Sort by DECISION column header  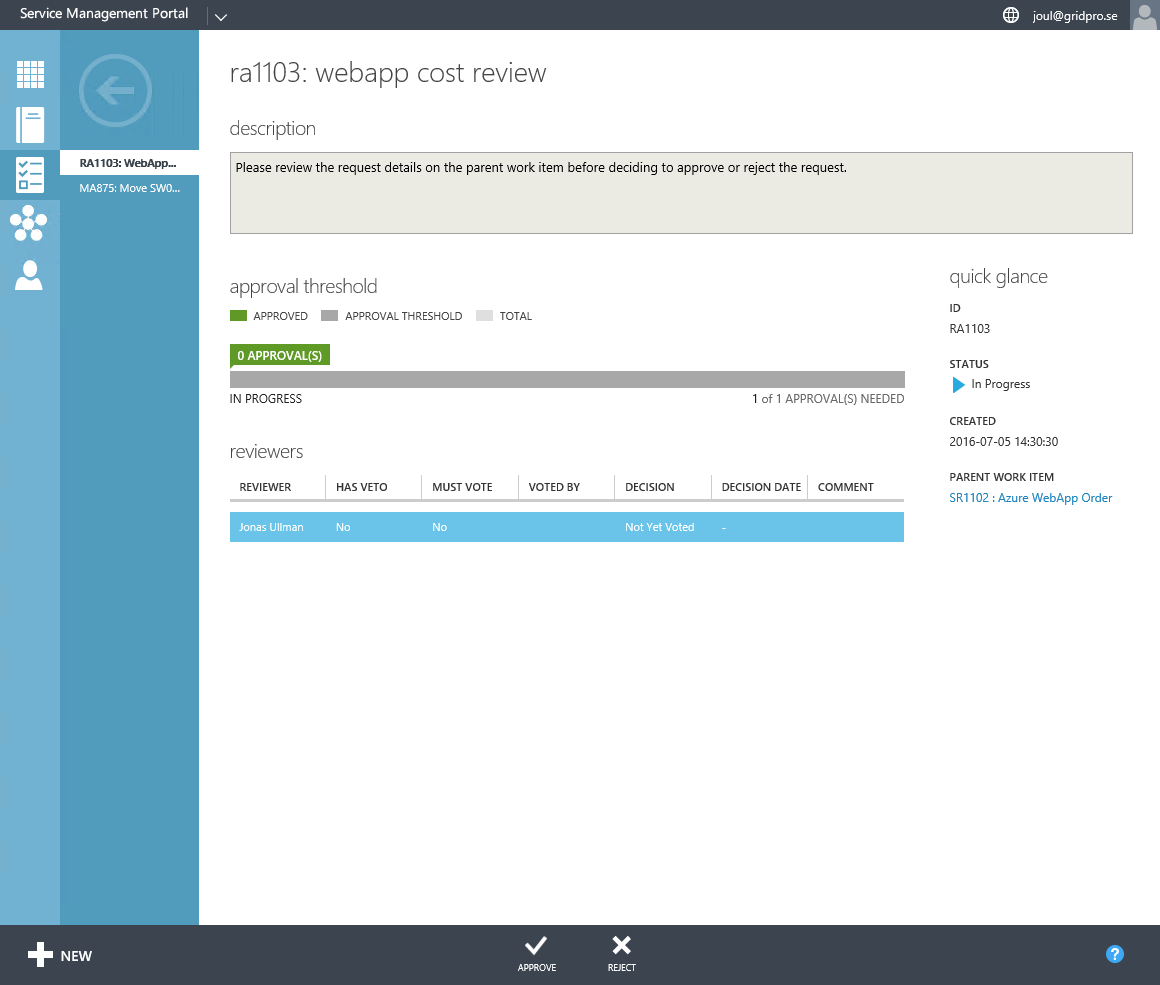click(650, 487)
